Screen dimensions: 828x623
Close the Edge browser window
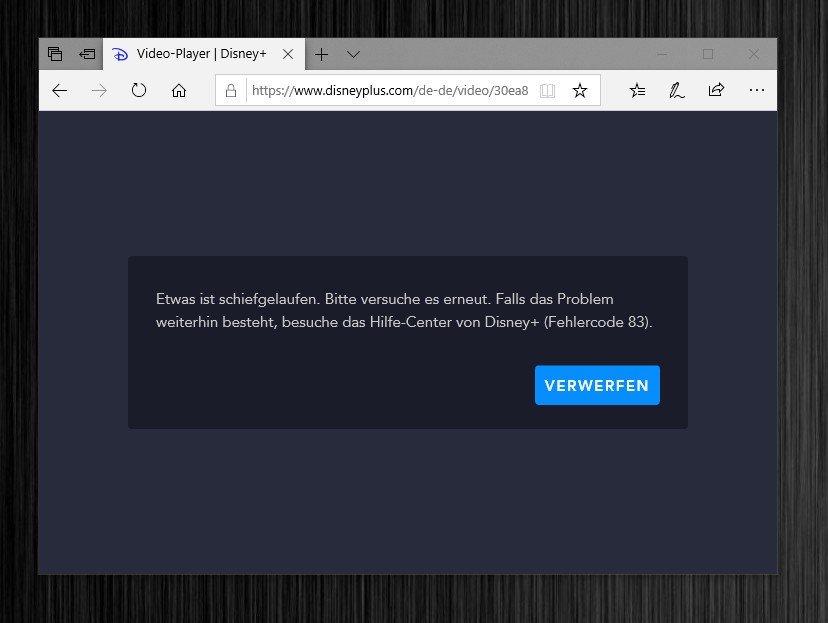(x=754, y=54)
